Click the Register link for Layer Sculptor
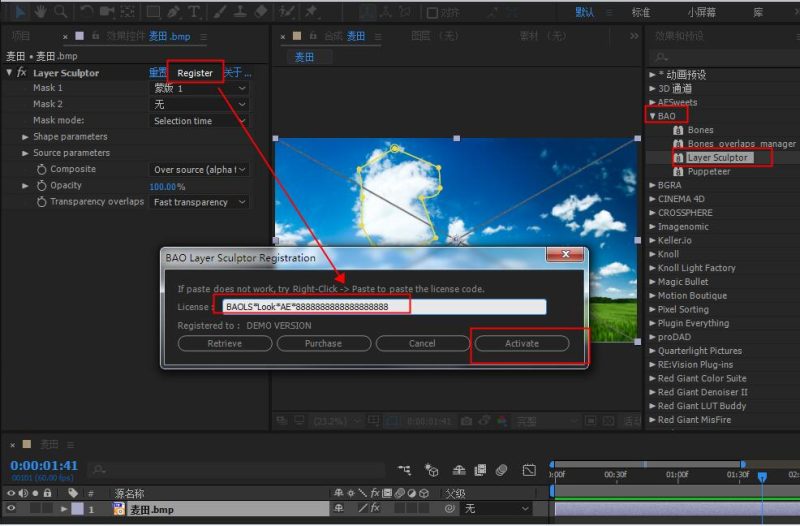This screenshot has height=526, width=800. pos(195,73)
